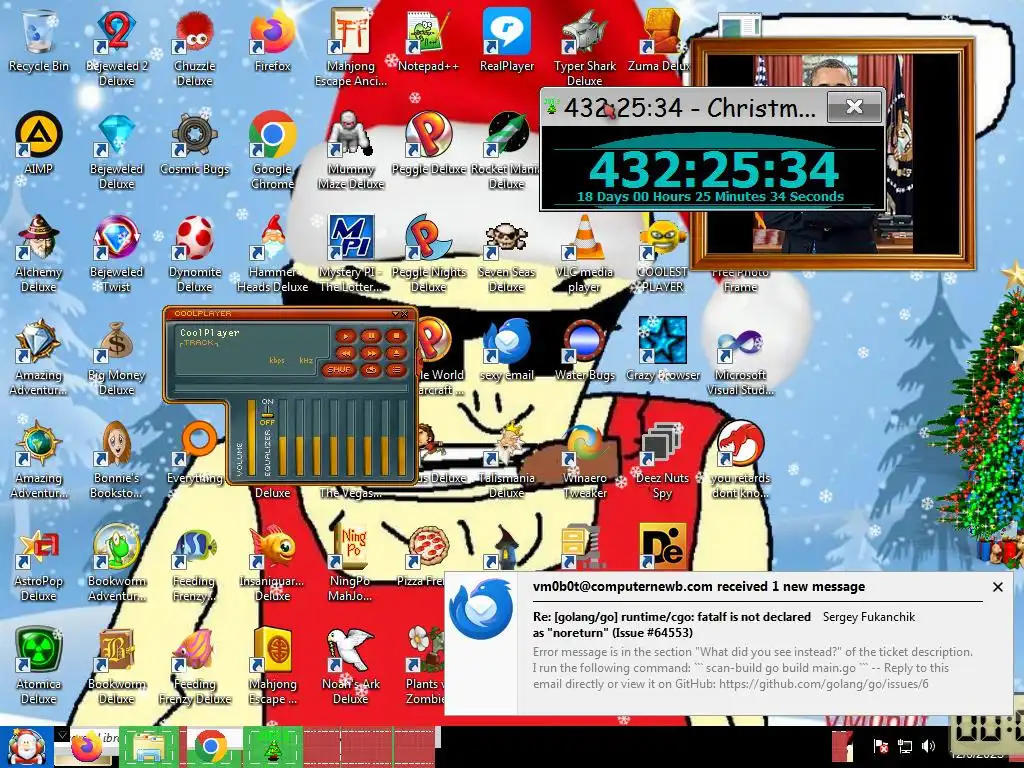Screen dimensions: 1024x768
Task: Open Noah's Ark Deluxe desktop icon
Action: [x=350, y=665]
